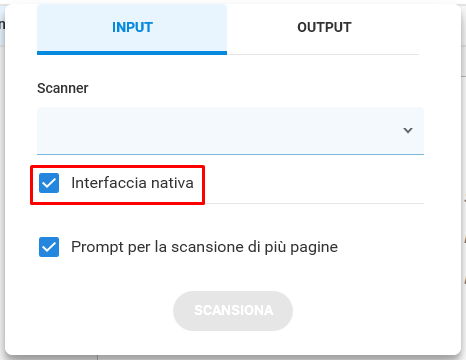The image size is (466, 360).
Task: Toggle multi-page scanning prompt option
Action: (x=49, y=247)
